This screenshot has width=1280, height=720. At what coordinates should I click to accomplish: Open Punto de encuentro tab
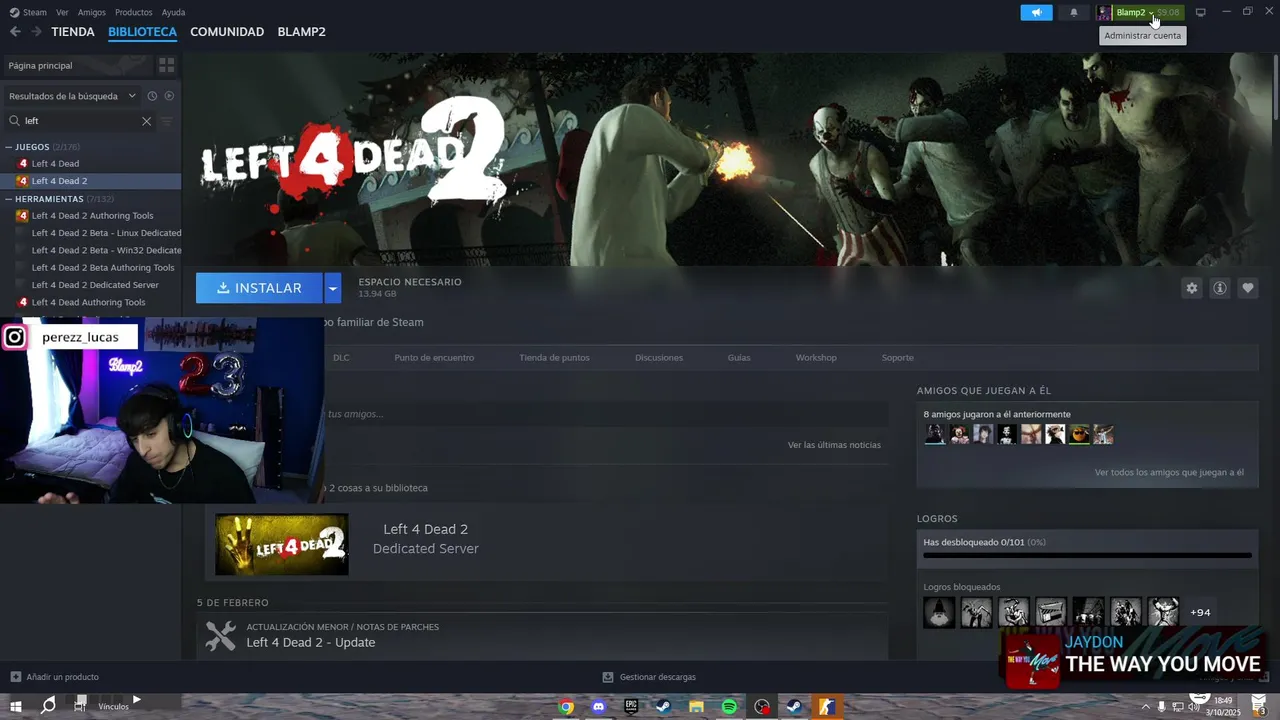click(434, 357)
